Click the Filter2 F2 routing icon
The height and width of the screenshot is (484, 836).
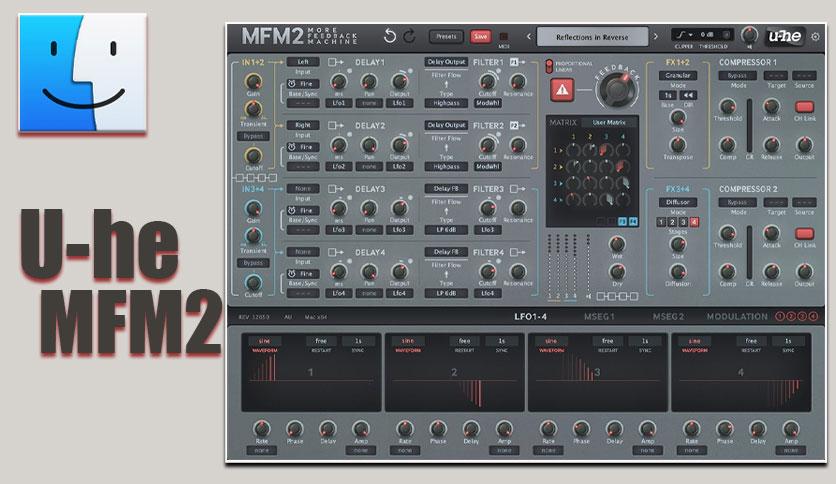517,125
